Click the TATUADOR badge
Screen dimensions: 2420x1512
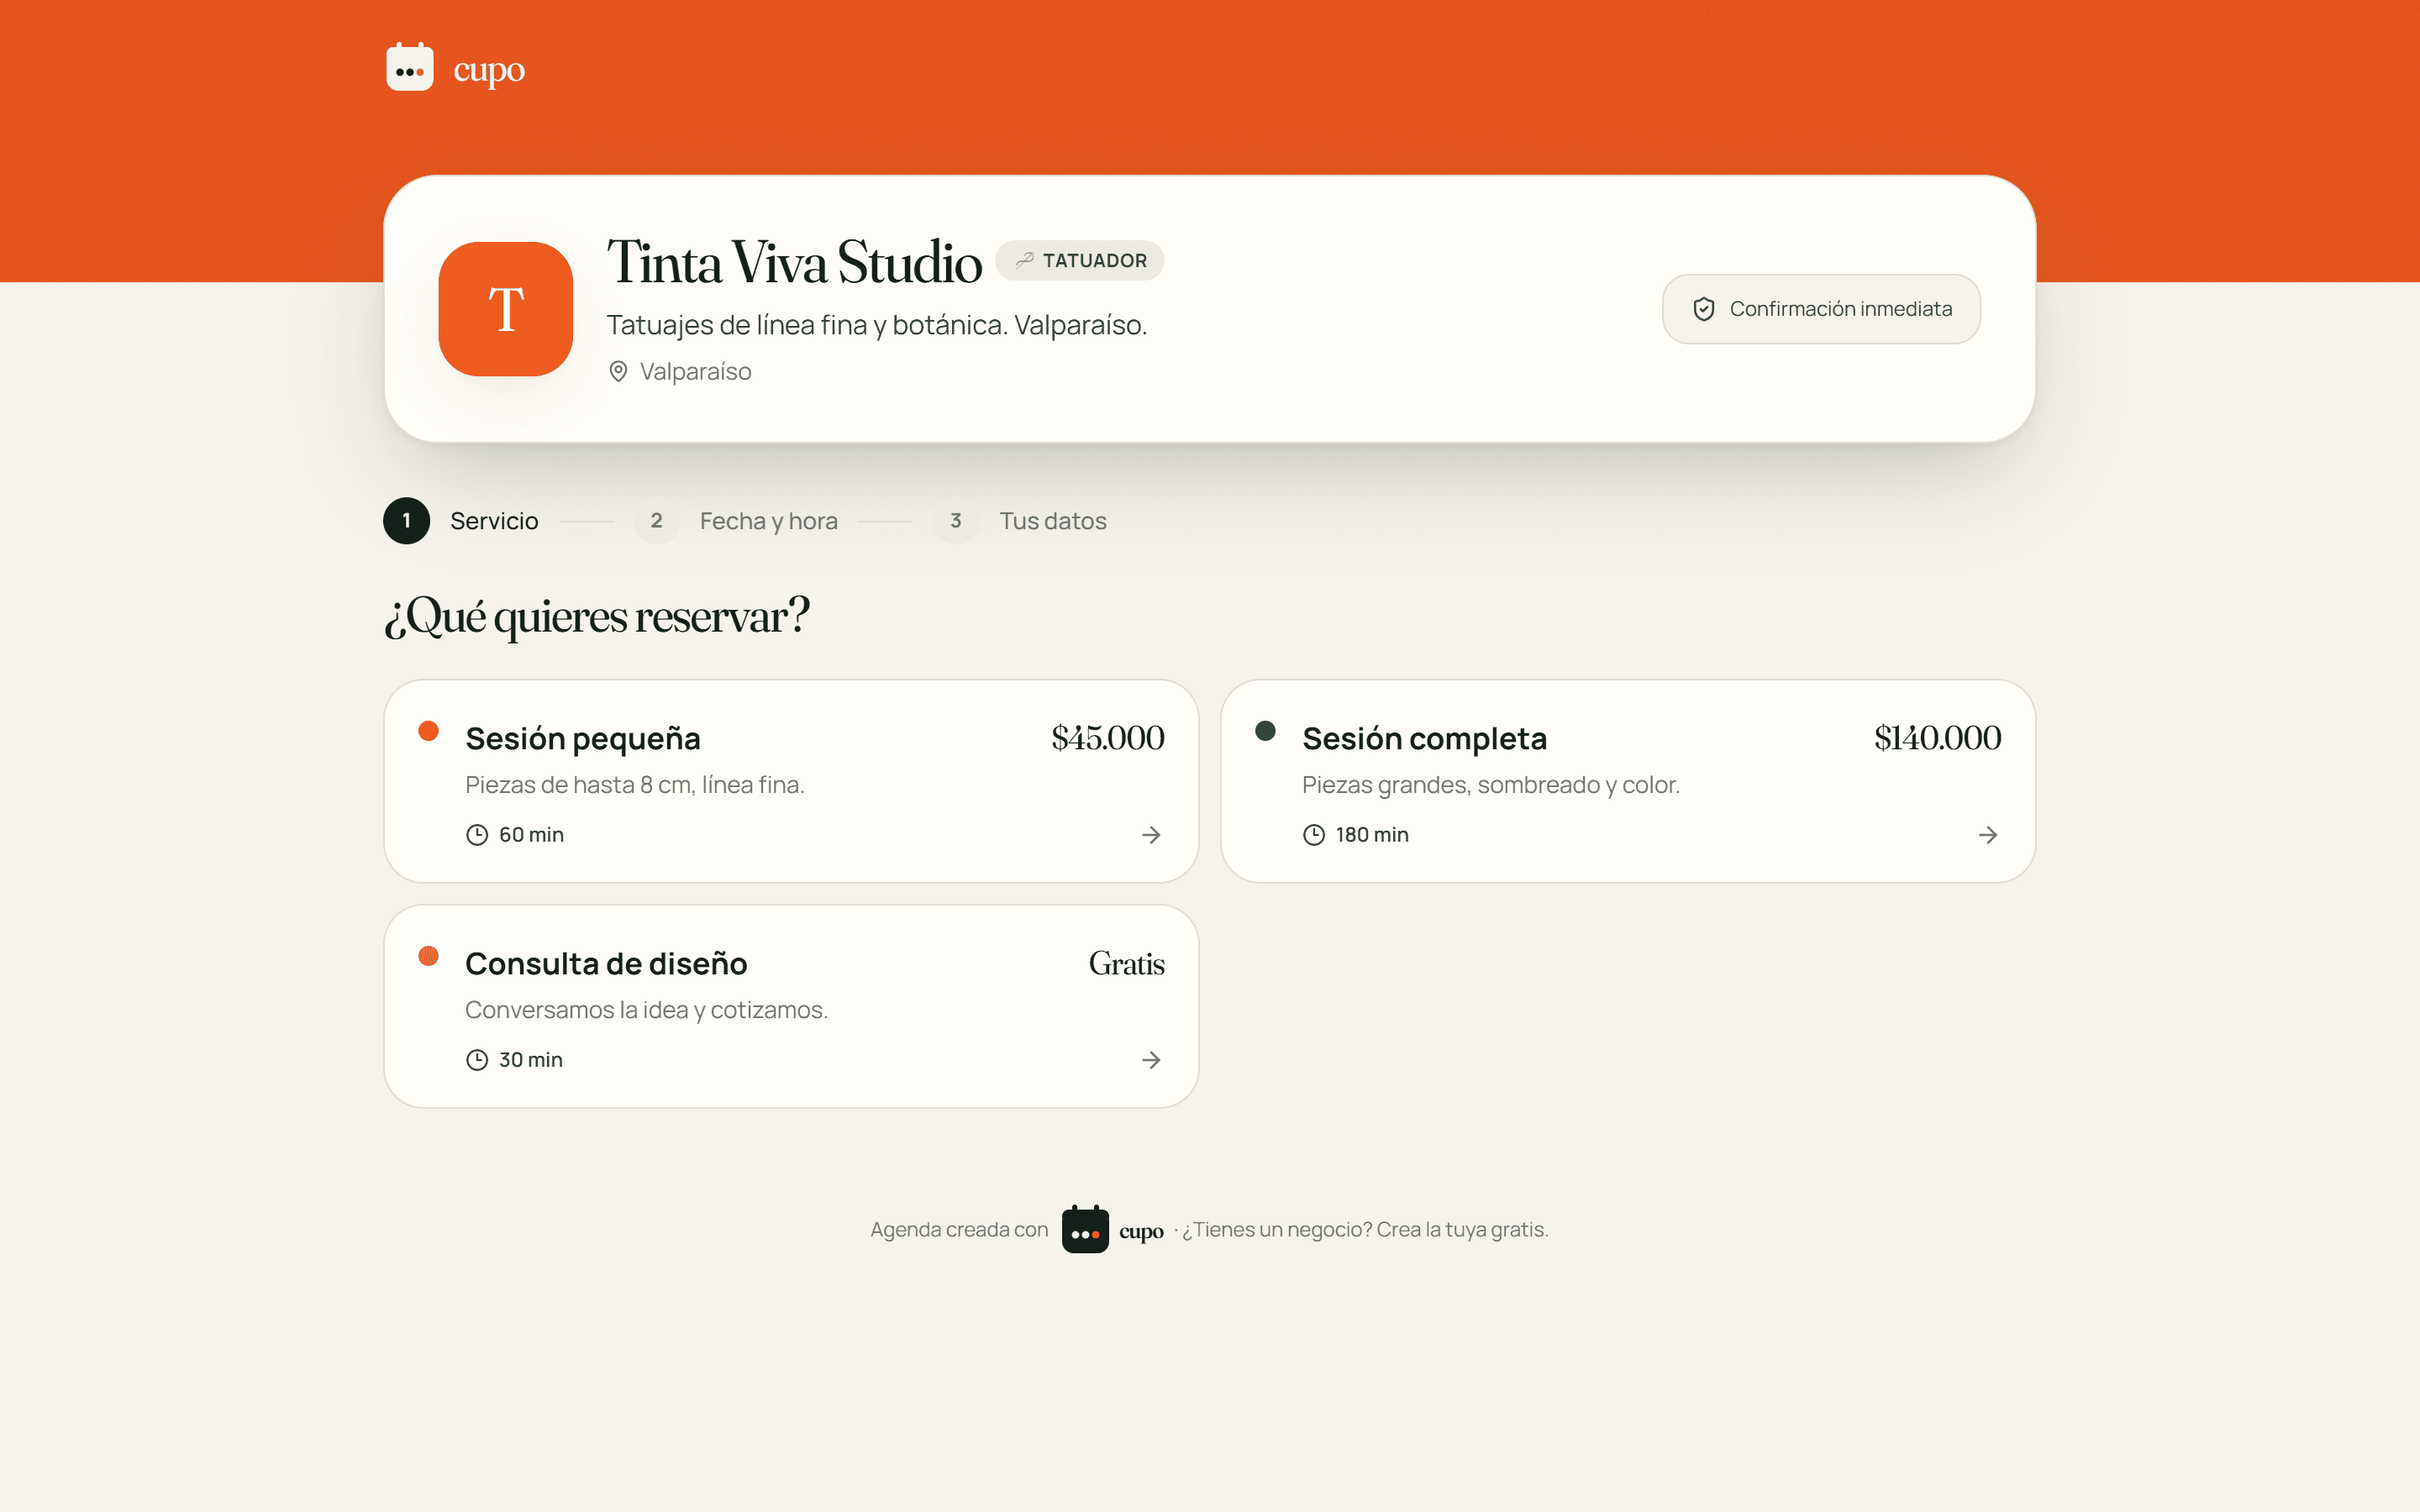point(1079,260)
